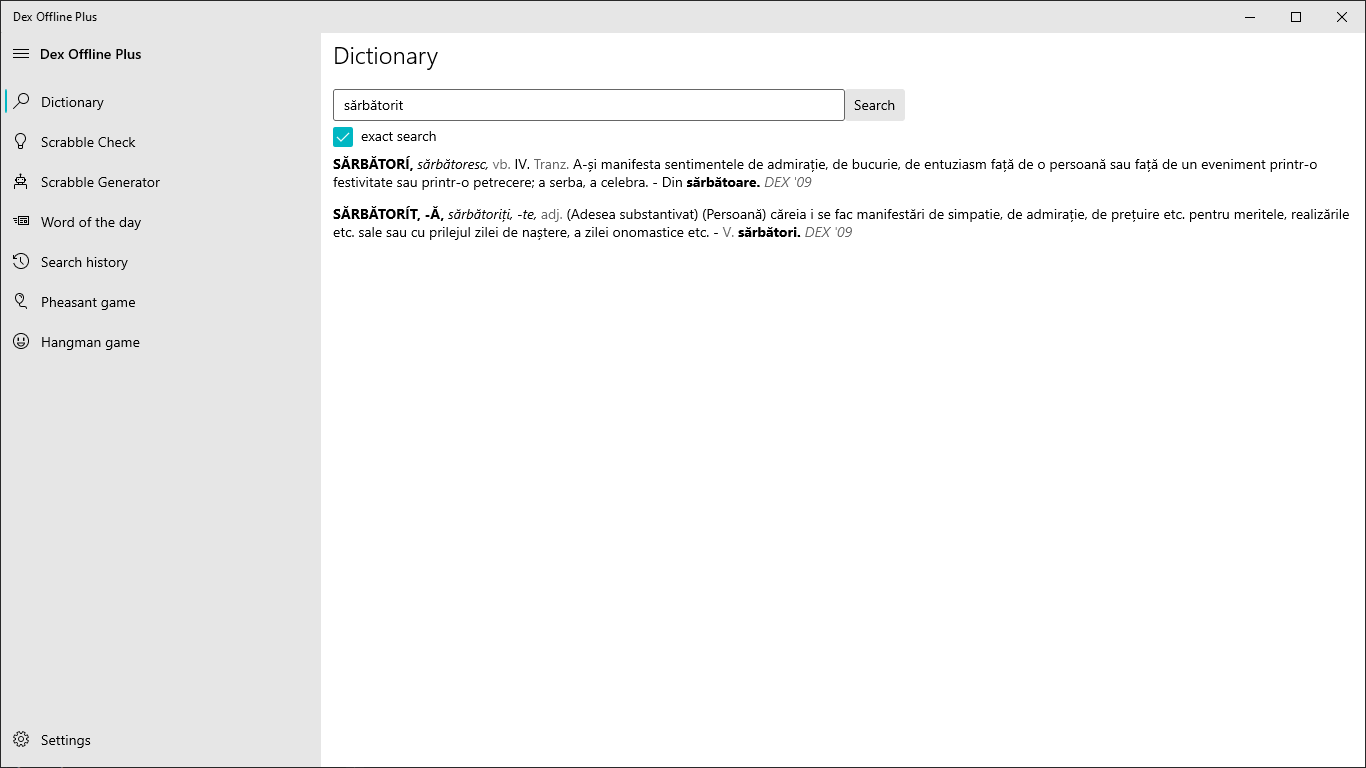Minimize the Dex Offline Plus window
Screen dimensions: 1366x768
(x=1250, y=17)
